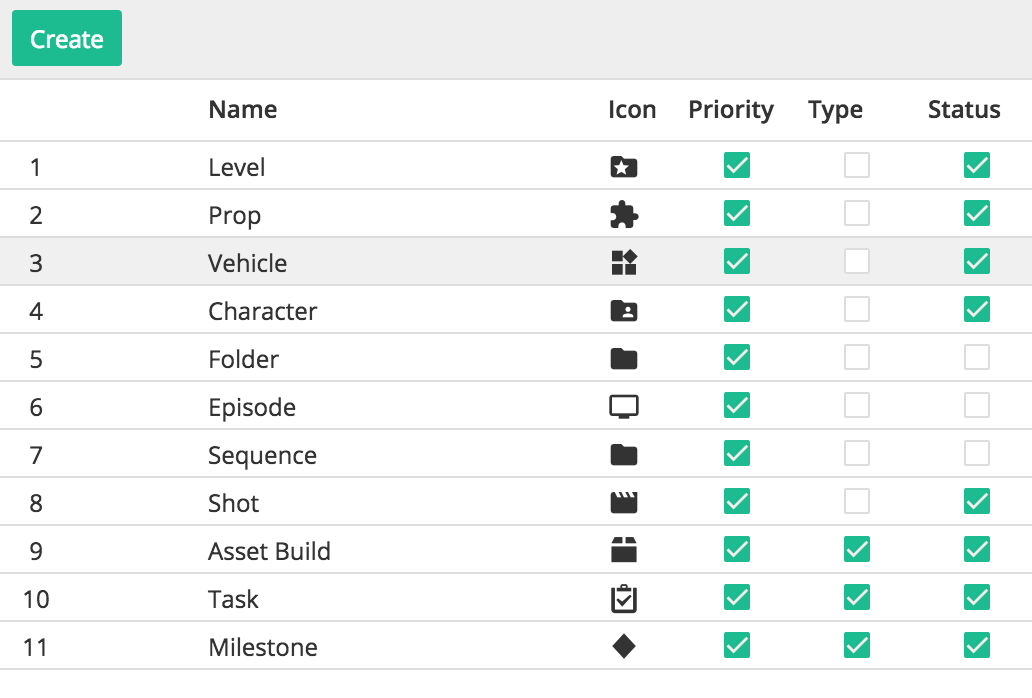This screenshot has width=1032, height=698.
Task: Click the Name column header
Action: (x=242, y=110)
